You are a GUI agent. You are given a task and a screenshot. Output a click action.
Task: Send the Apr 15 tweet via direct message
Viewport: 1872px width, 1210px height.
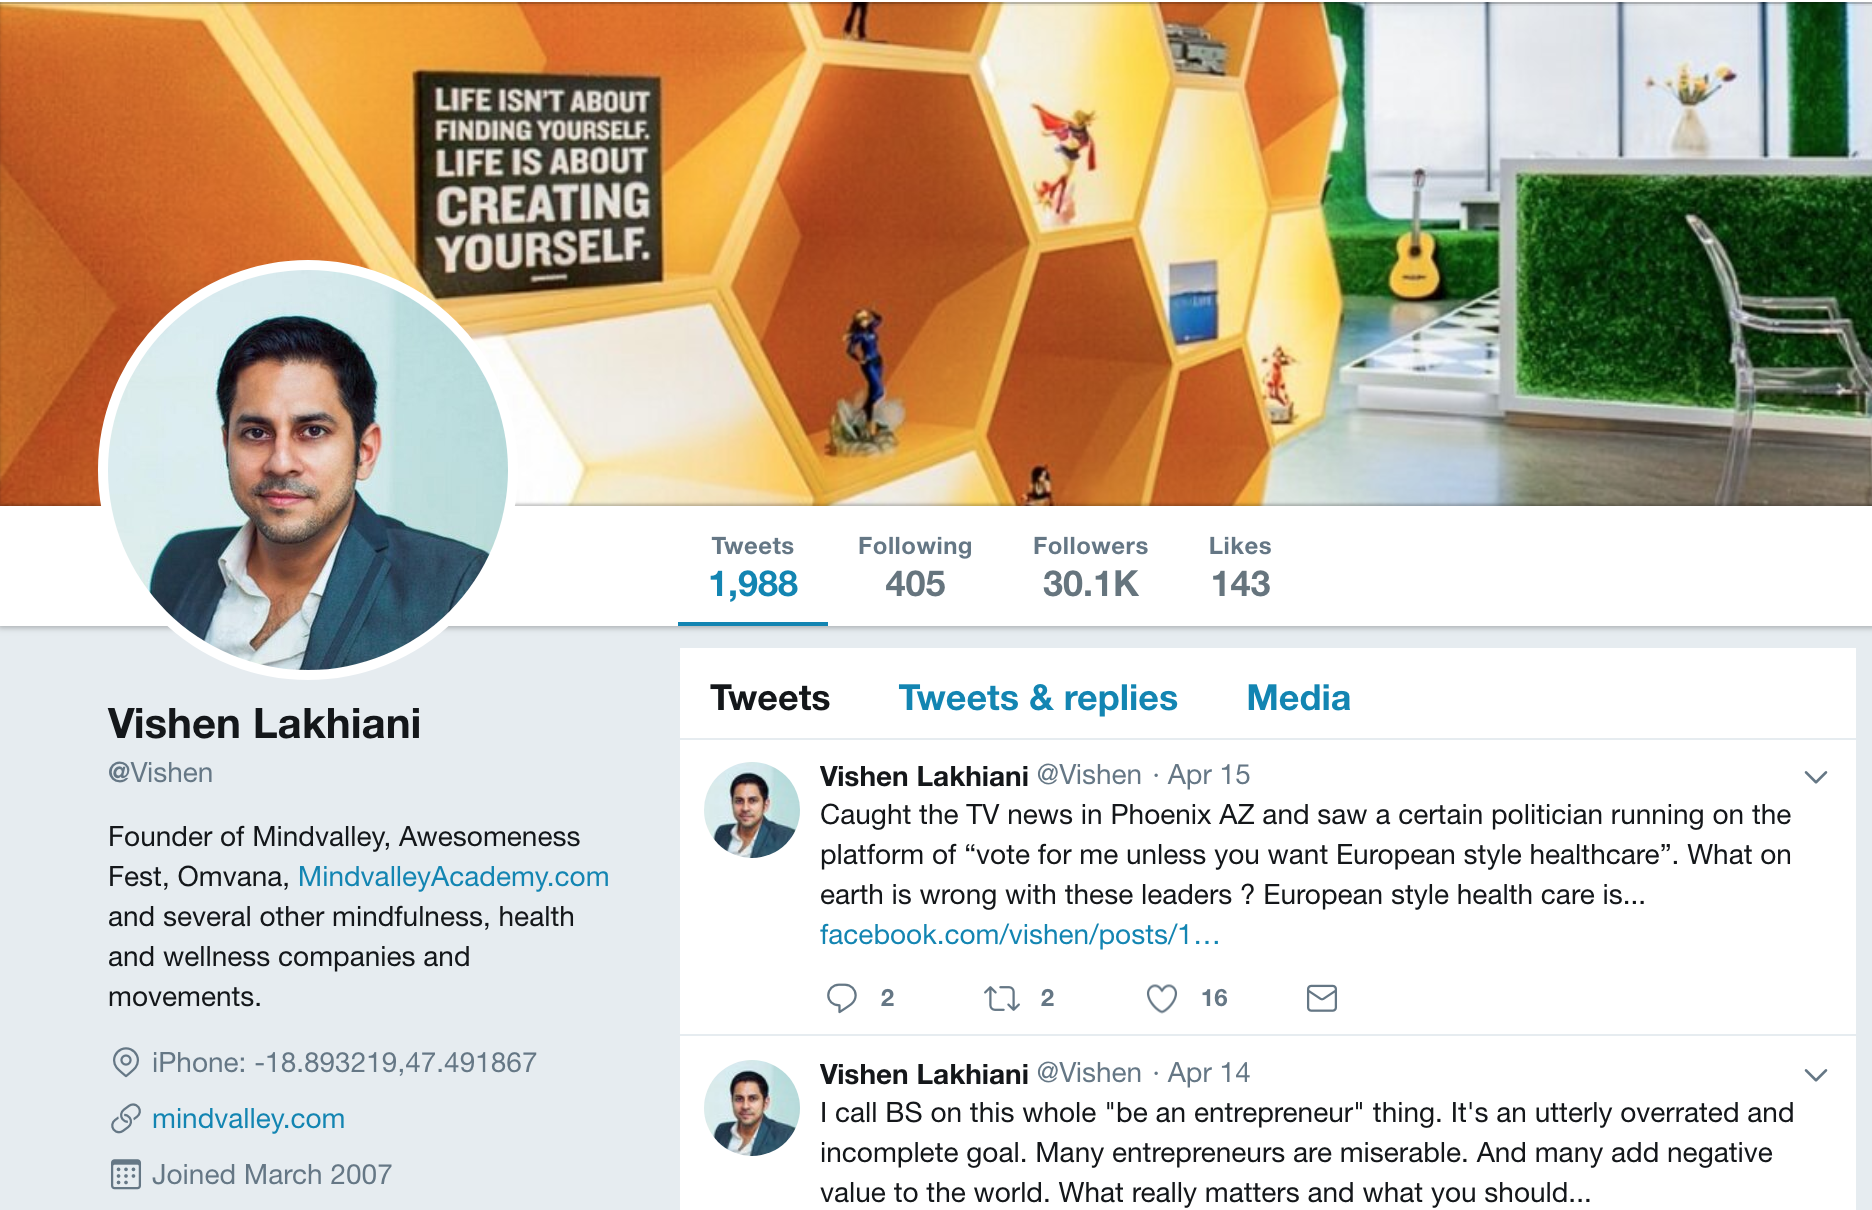[x=1321, y=998]
